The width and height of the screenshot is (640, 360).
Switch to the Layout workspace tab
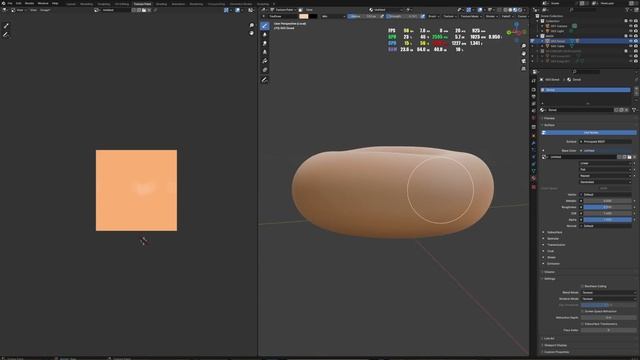coord(71,4)
